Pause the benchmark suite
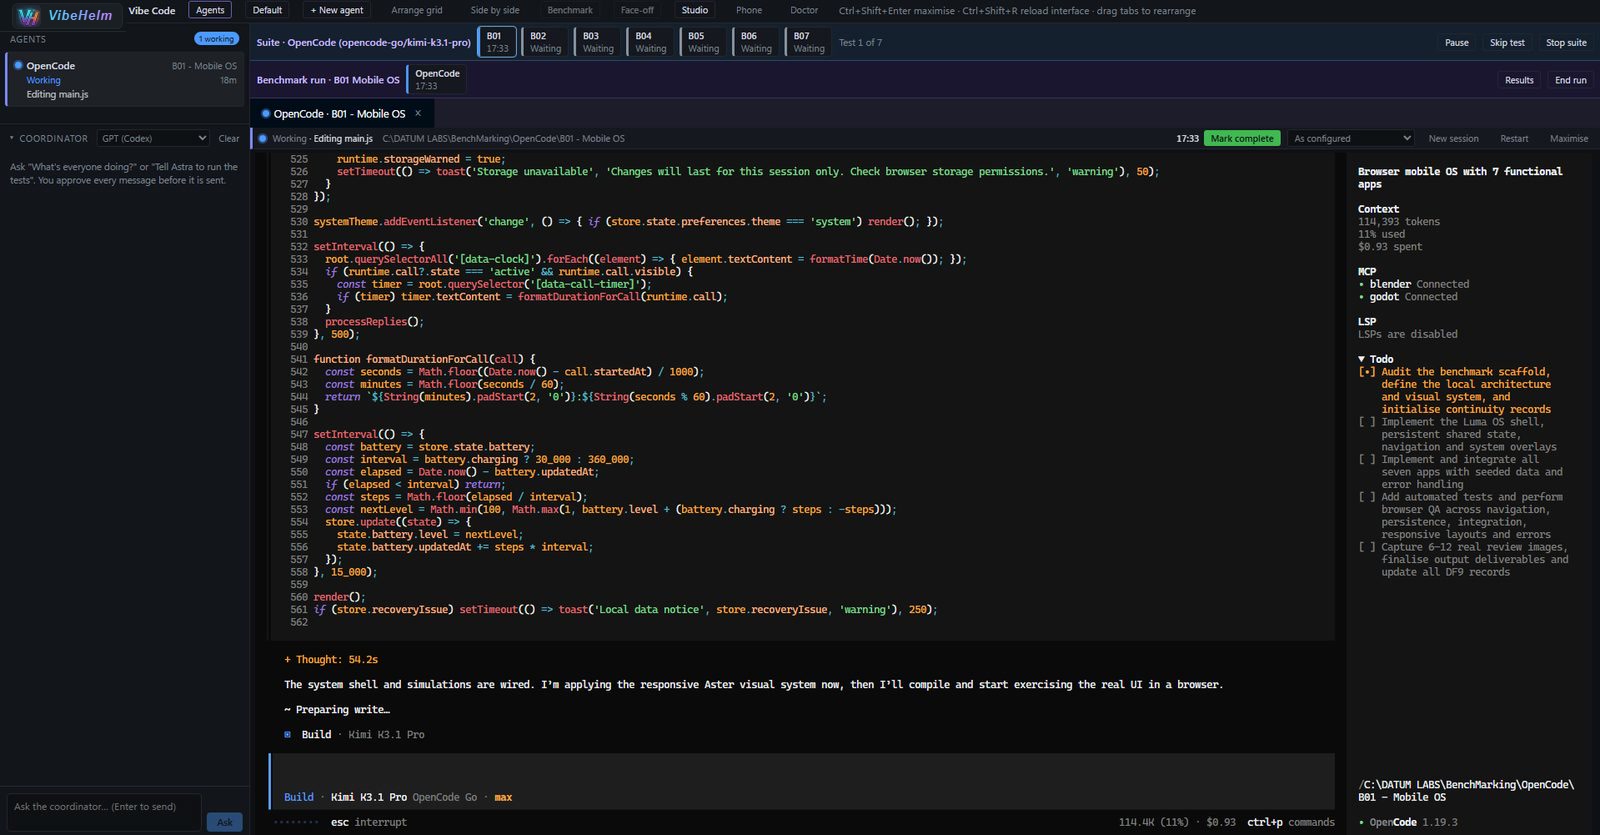1600x835 pixels. point(1457,42)
